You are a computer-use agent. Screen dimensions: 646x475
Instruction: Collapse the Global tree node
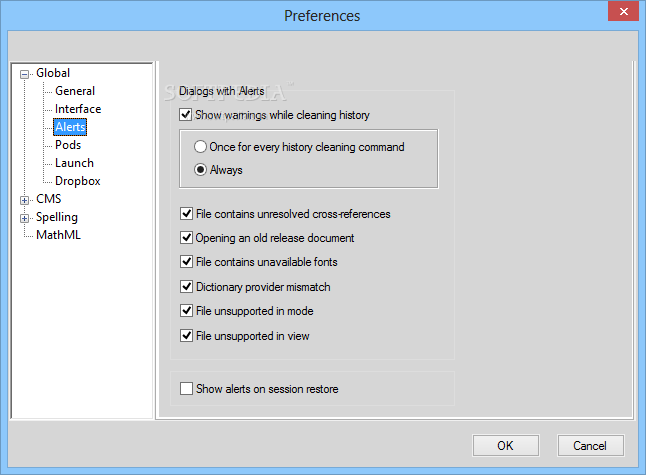[24, 74]
